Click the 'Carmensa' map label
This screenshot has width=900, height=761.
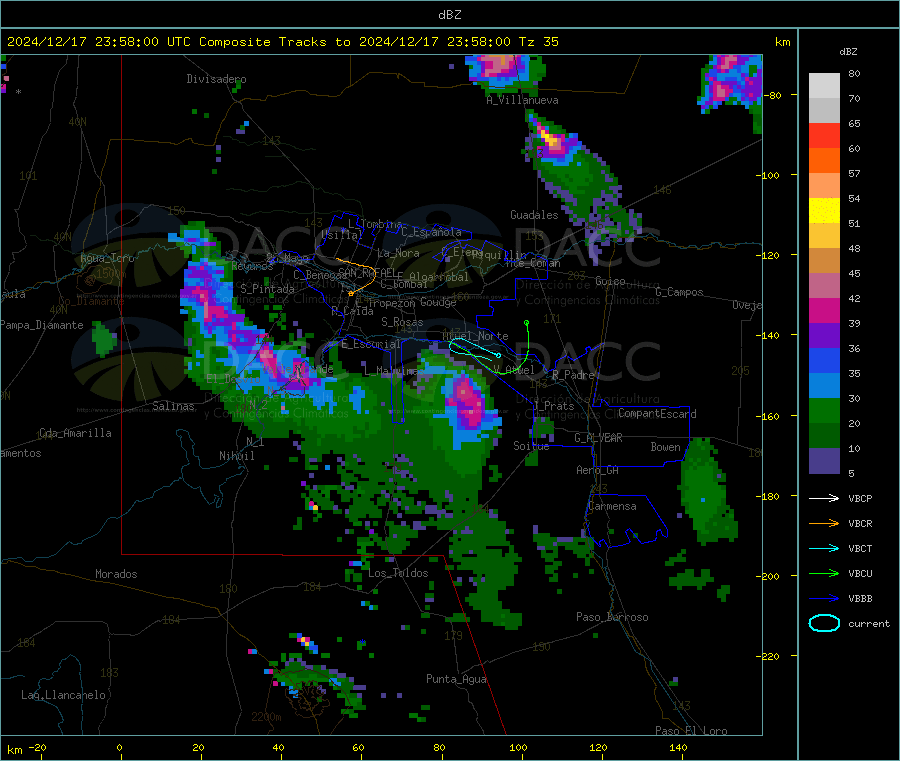(612, 506)
